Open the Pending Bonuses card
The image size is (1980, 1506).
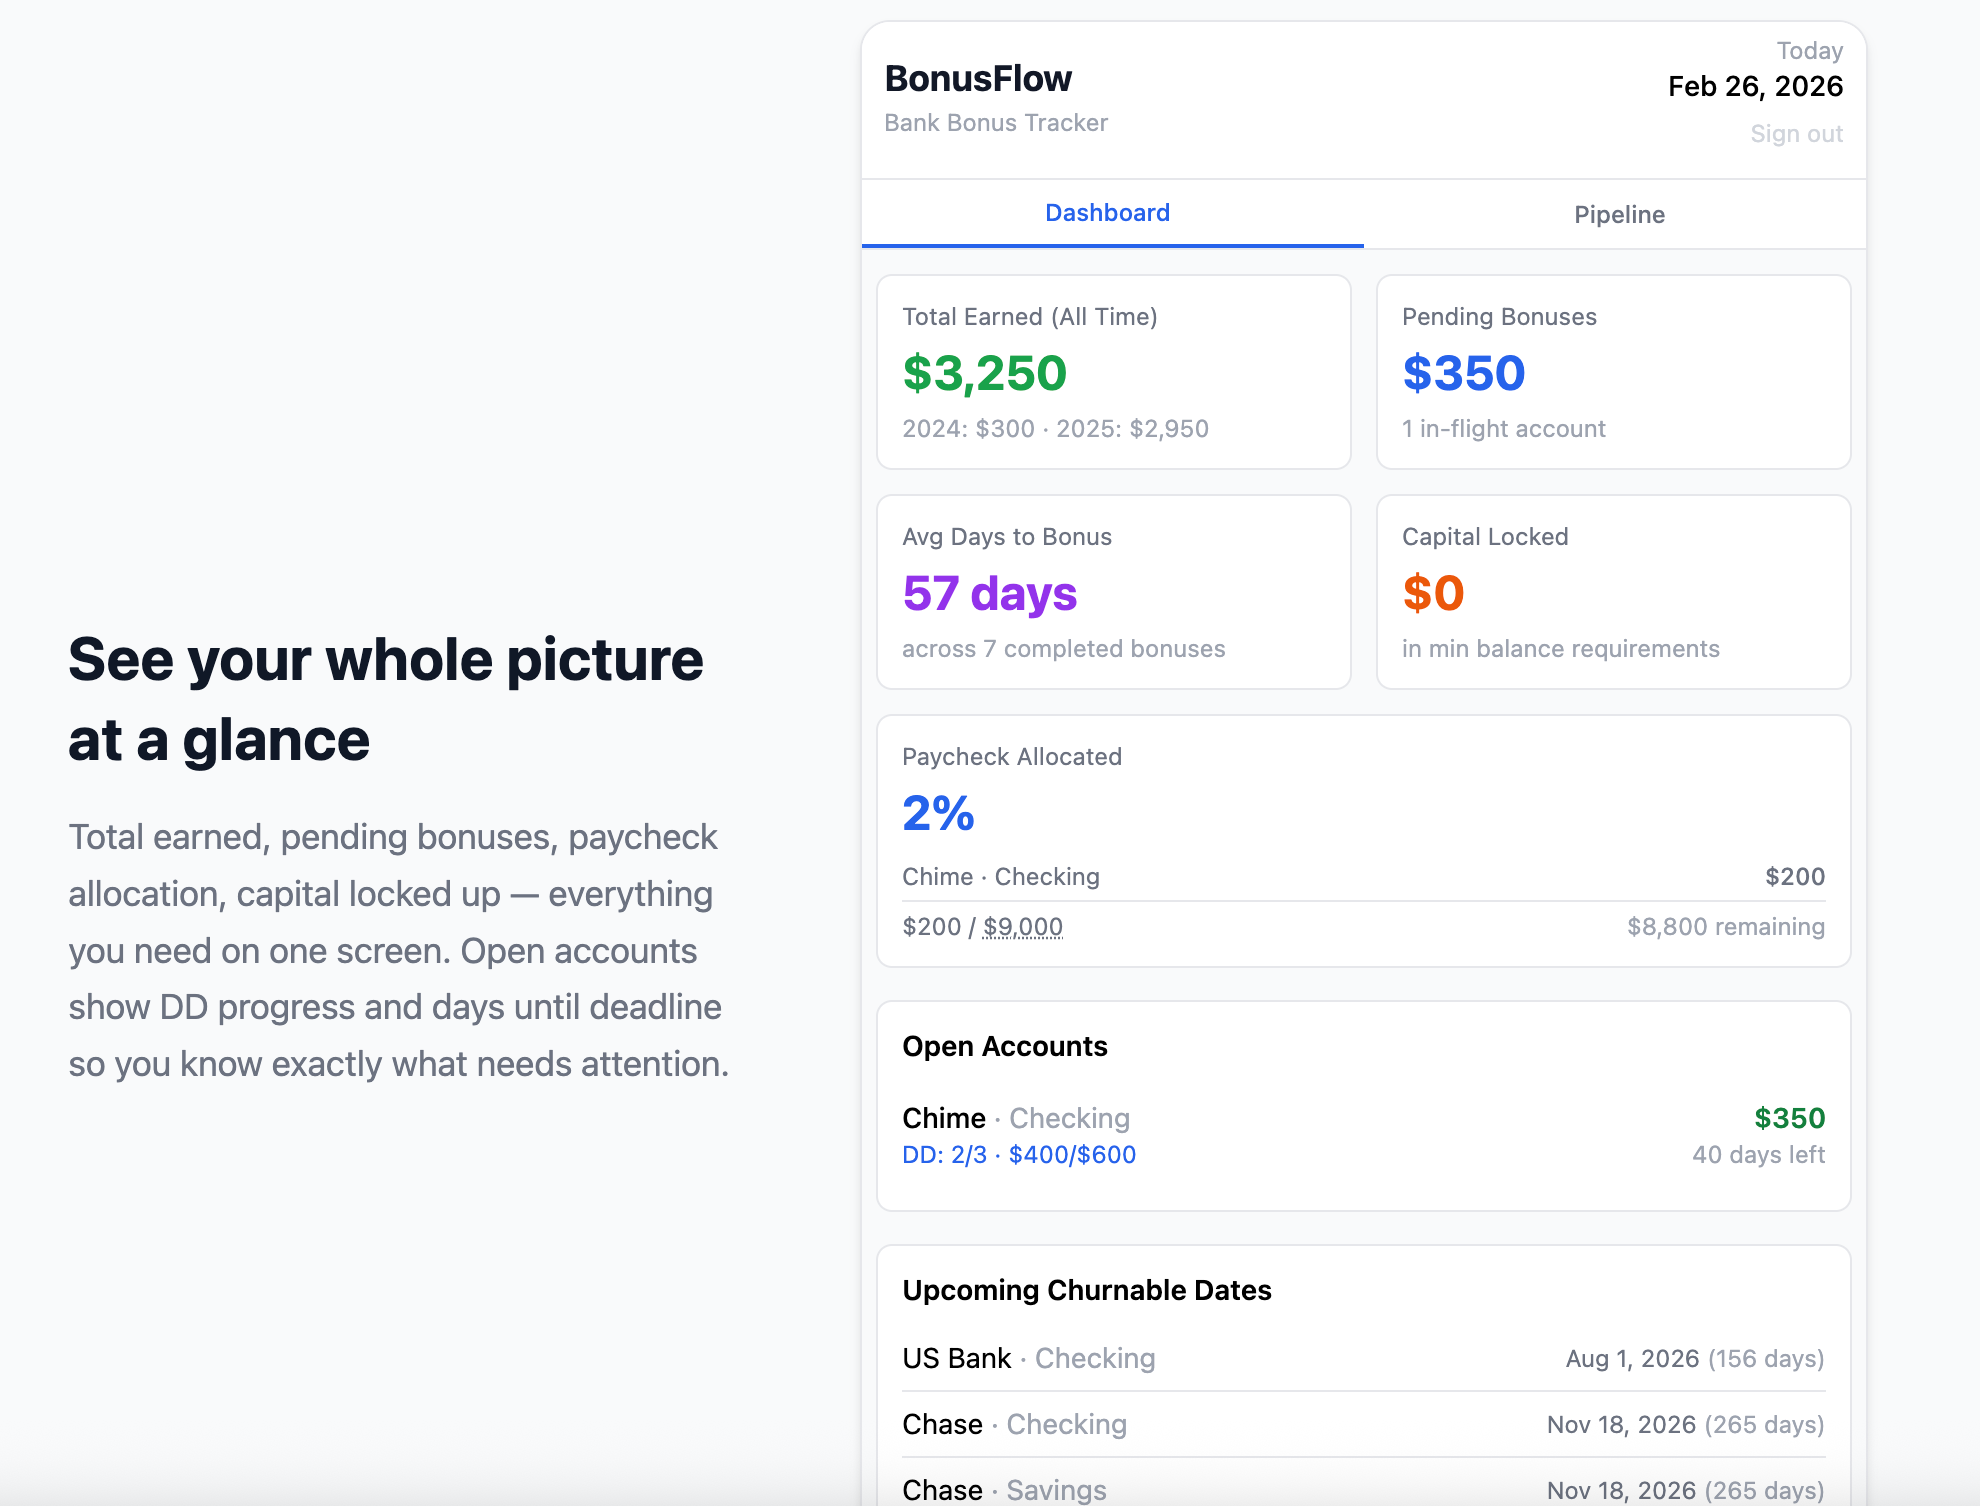coord(1612,372)
